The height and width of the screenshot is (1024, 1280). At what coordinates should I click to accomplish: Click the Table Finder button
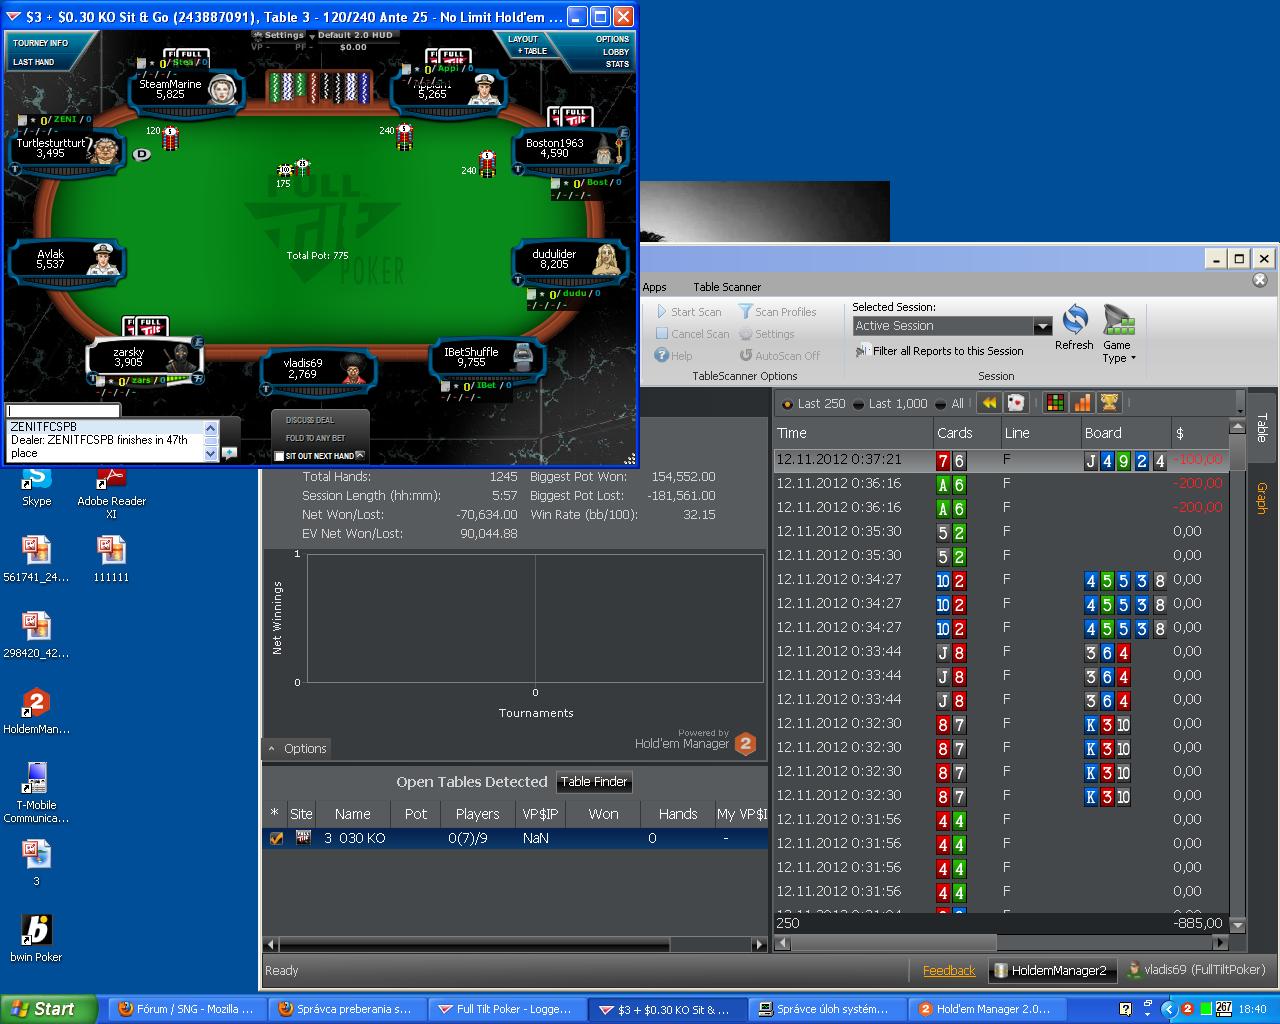point(594,782)
